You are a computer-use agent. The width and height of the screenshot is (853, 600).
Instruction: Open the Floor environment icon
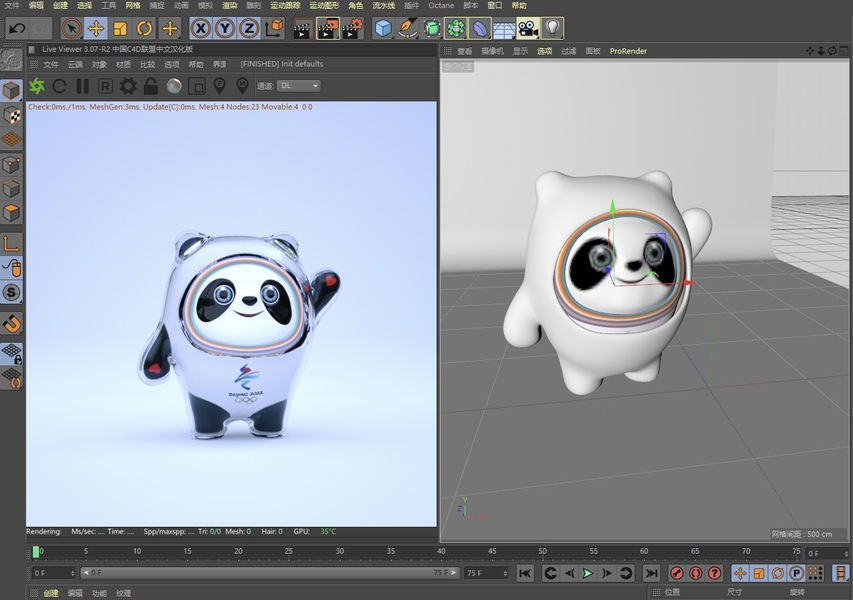[x=504, y=28]
